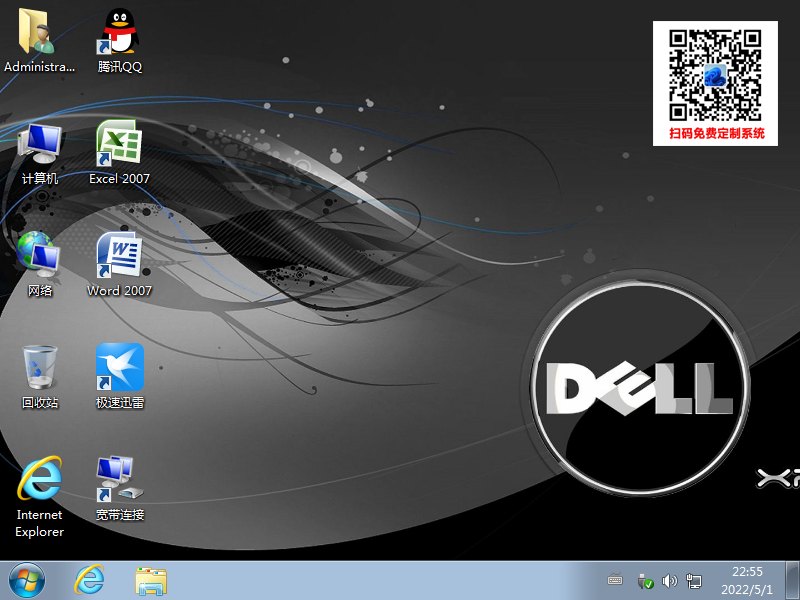Click the QR code image
Viewport: 800px width, 600px height.
pyautogui.click(x=715, y=74)
